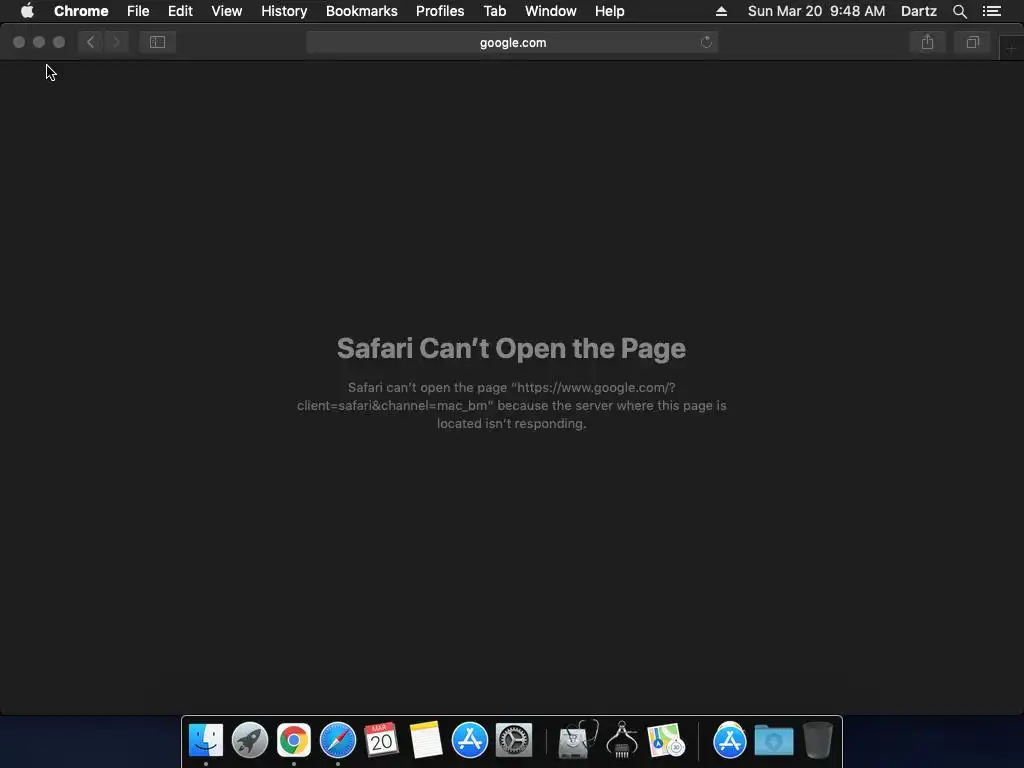Add a new tab with plus button
Viewport: 1024px width, 768px height.
pyautogui.click(x=1011, y=49)
